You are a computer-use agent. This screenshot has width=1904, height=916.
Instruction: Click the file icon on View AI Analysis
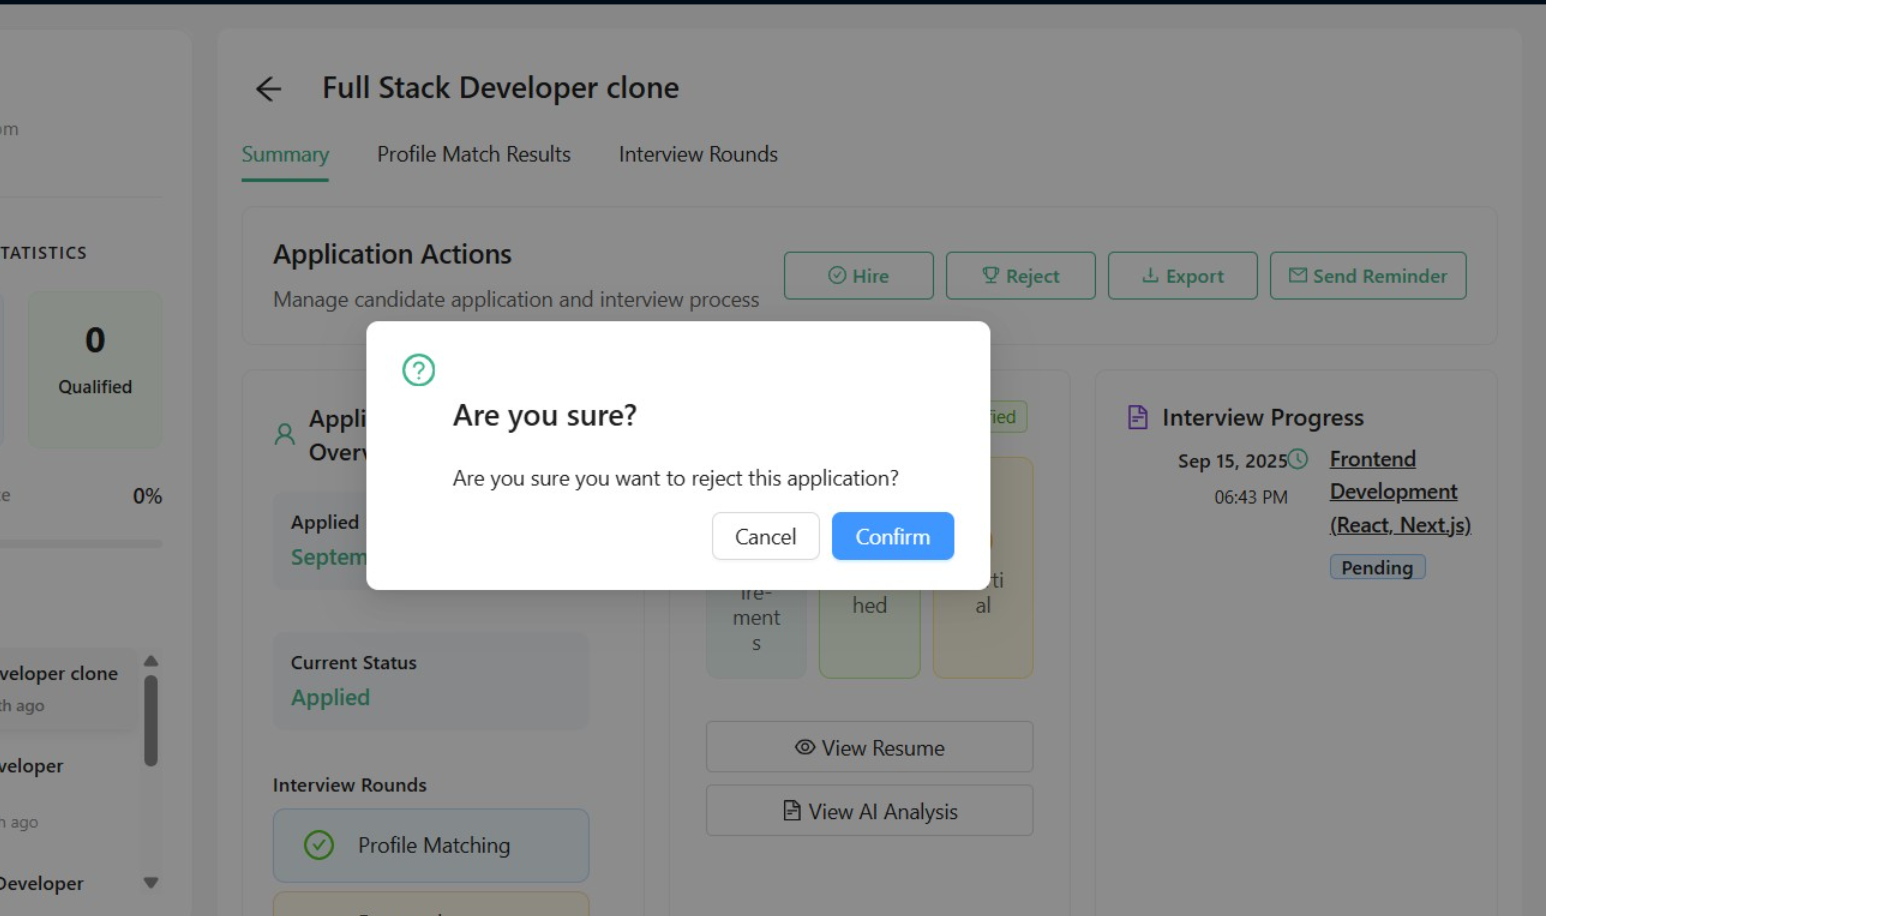(x=791, y=811)
